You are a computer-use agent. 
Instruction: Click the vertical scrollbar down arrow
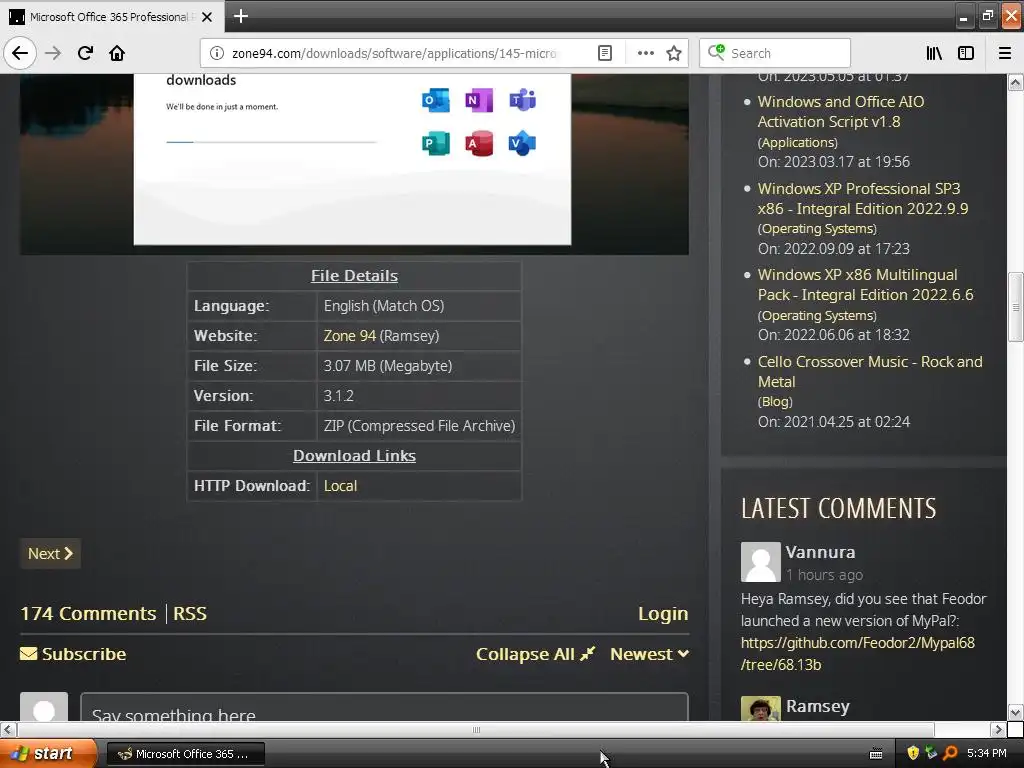coord(1015,712)
